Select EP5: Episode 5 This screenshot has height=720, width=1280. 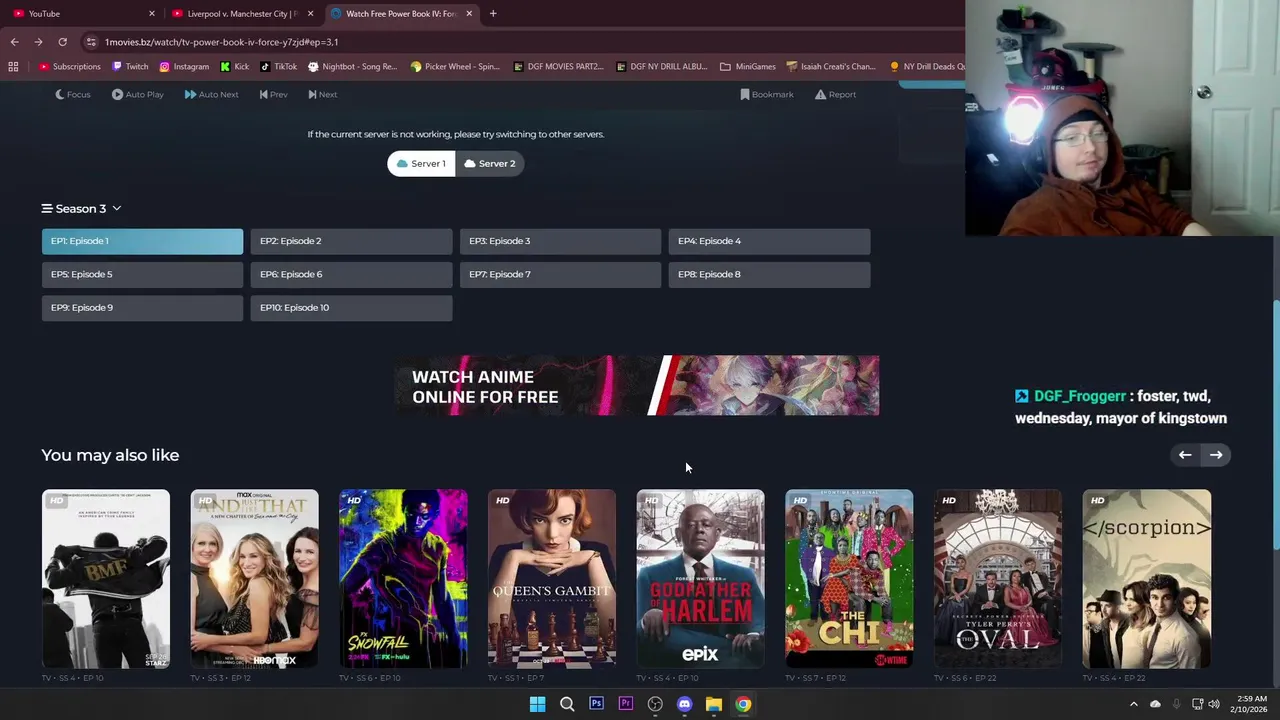142,274
